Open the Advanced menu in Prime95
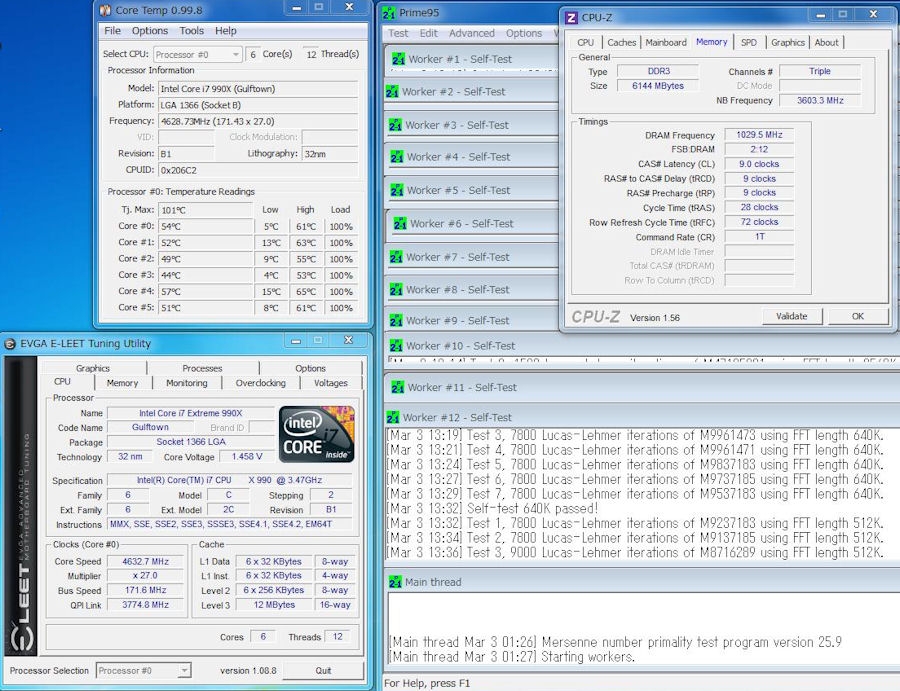 (x=471, y=33)
